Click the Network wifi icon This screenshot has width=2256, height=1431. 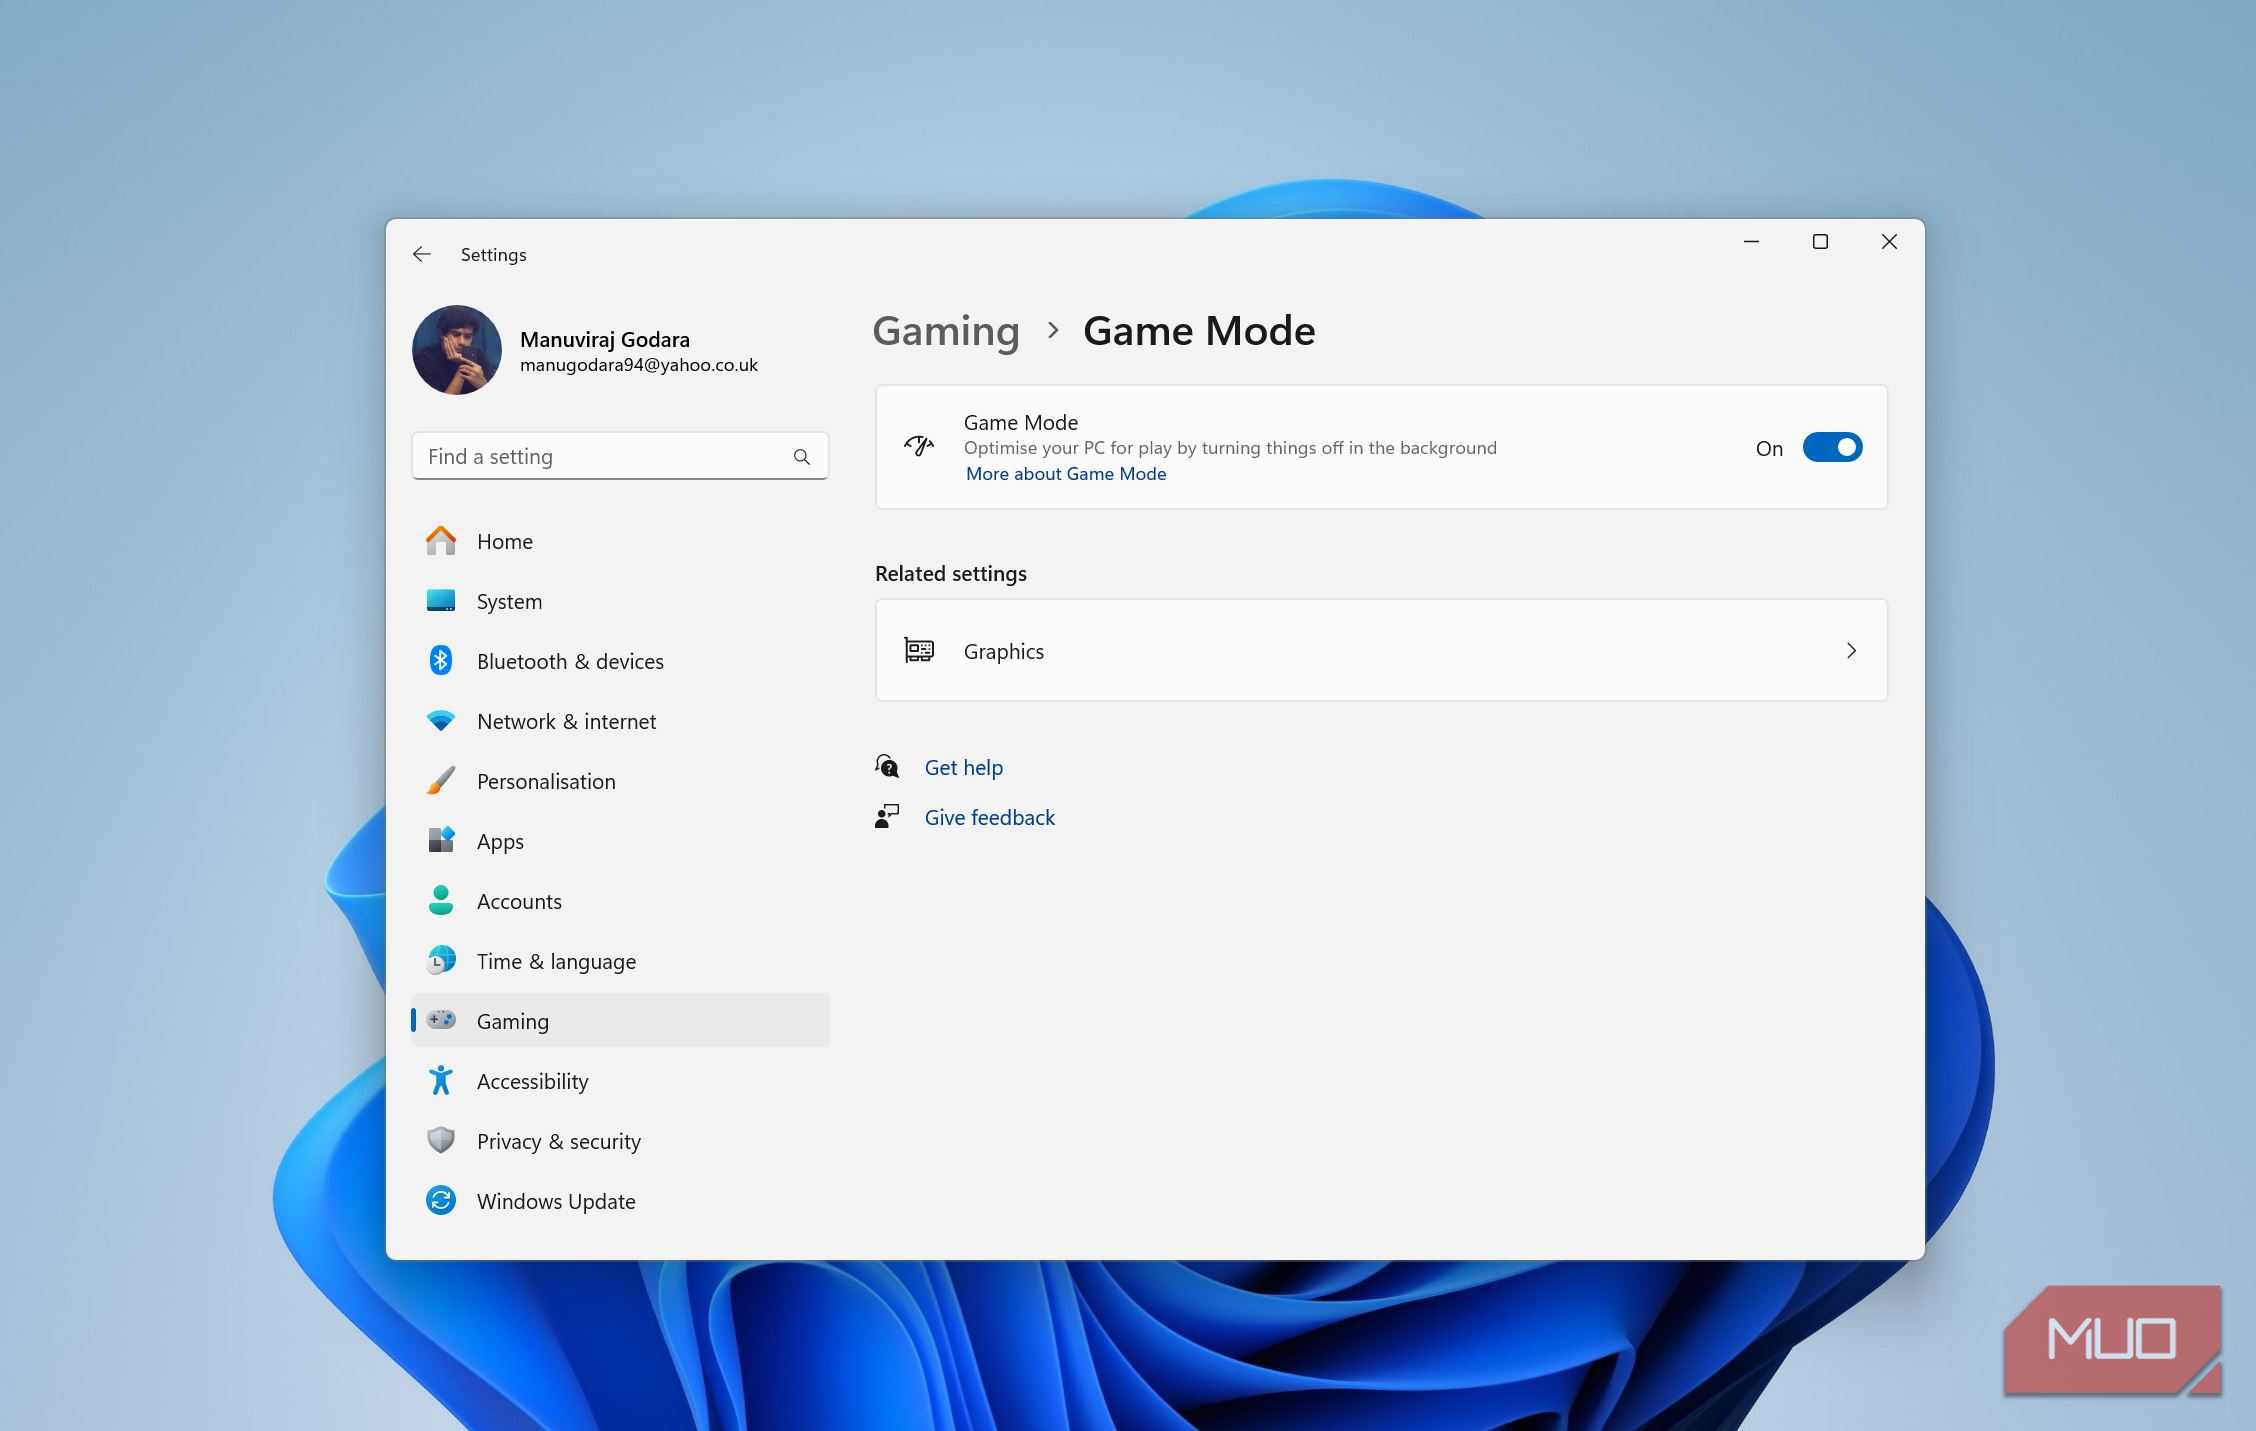click(x=440, y=721)
